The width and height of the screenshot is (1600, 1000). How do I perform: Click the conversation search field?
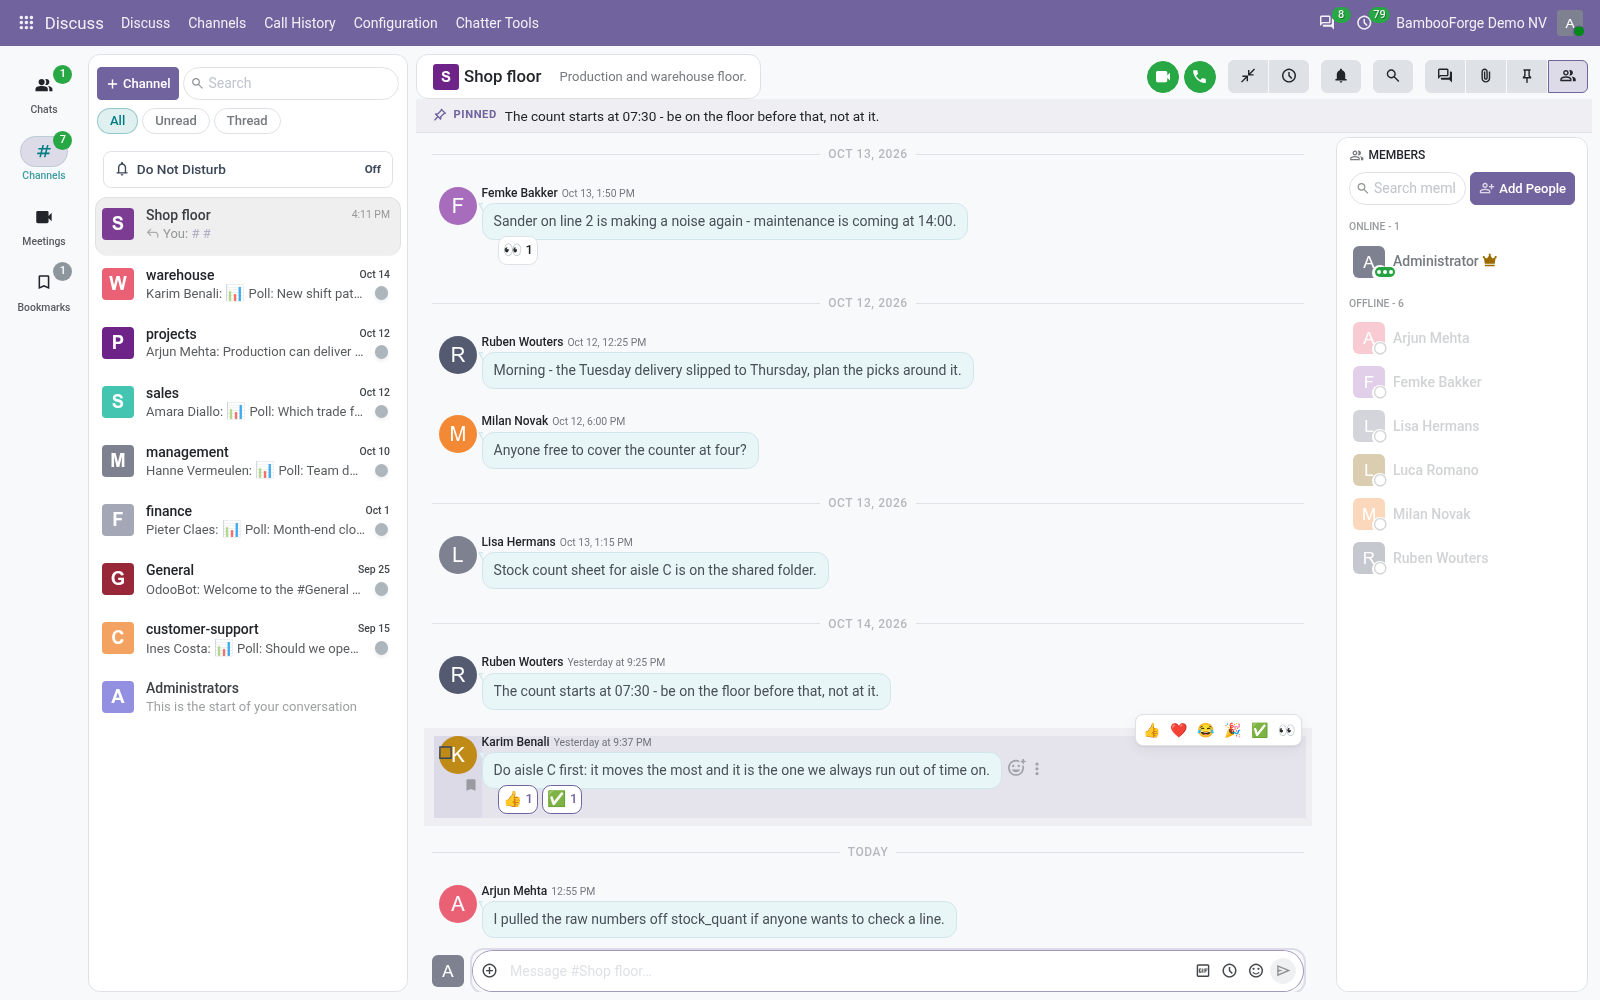point(291,84)
